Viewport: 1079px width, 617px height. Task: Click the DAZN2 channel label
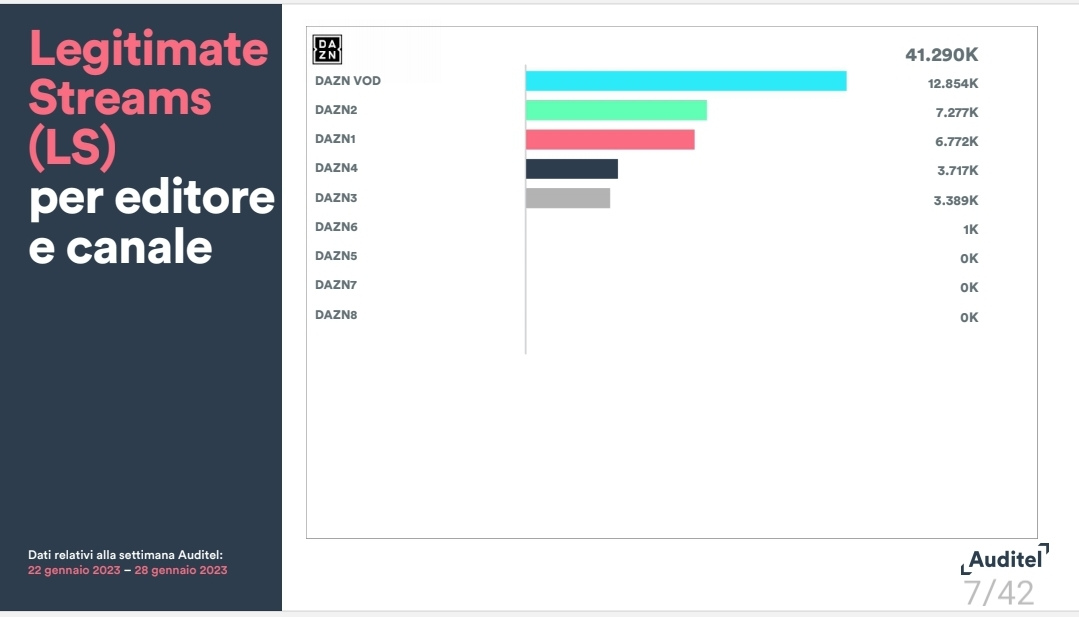coord(336,110)
